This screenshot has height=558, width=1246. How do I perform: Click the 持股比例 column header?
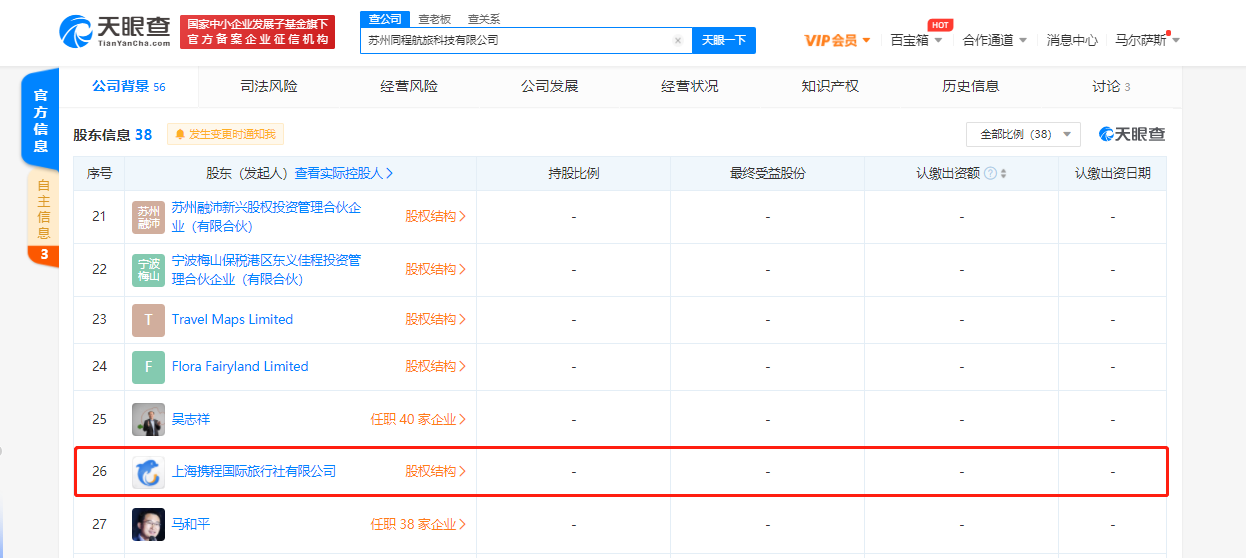(573, 173)
